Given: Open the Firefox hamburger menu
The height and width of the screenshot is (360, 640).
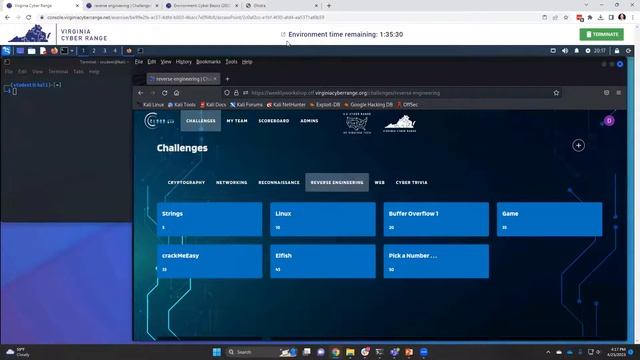Looking at the screenshot, I should pyautogui.click(x=619, y=93).
